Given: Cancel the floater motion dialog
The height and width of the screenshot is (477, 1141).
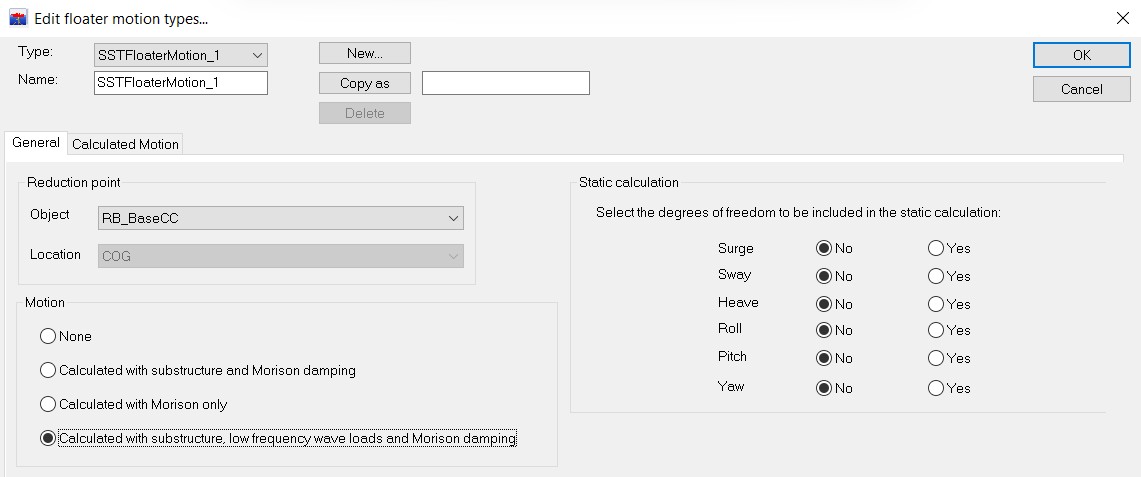Looking at the screenshot, I should (x=1081, y=89).
